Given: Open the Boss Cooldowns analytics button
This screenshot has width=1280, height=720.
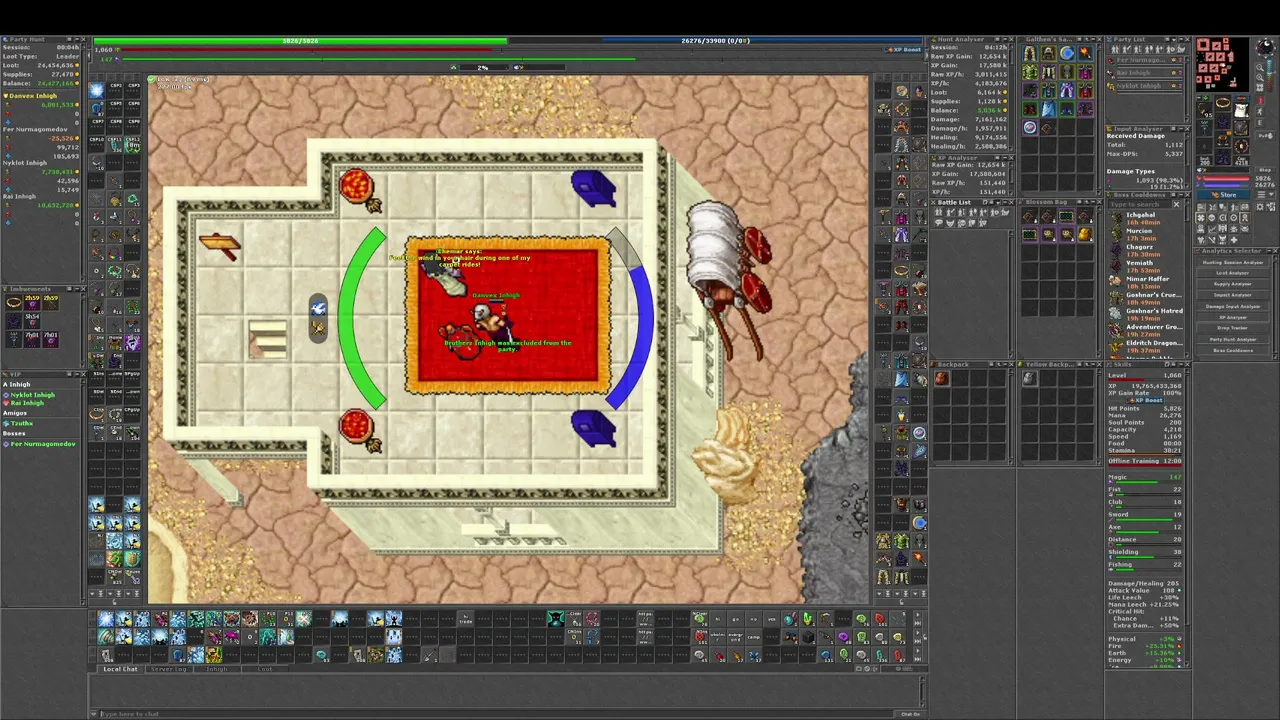Looking at the screenshot, I should (1233, 350).
